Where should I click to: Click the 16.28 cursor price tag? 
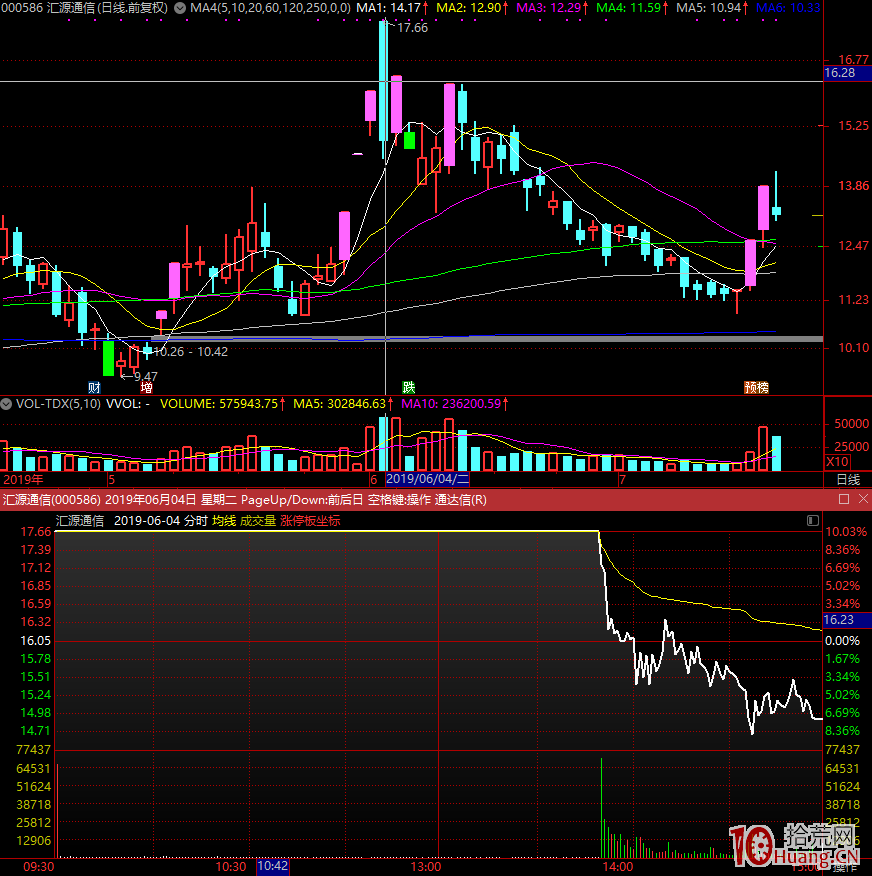coord(847,73)
